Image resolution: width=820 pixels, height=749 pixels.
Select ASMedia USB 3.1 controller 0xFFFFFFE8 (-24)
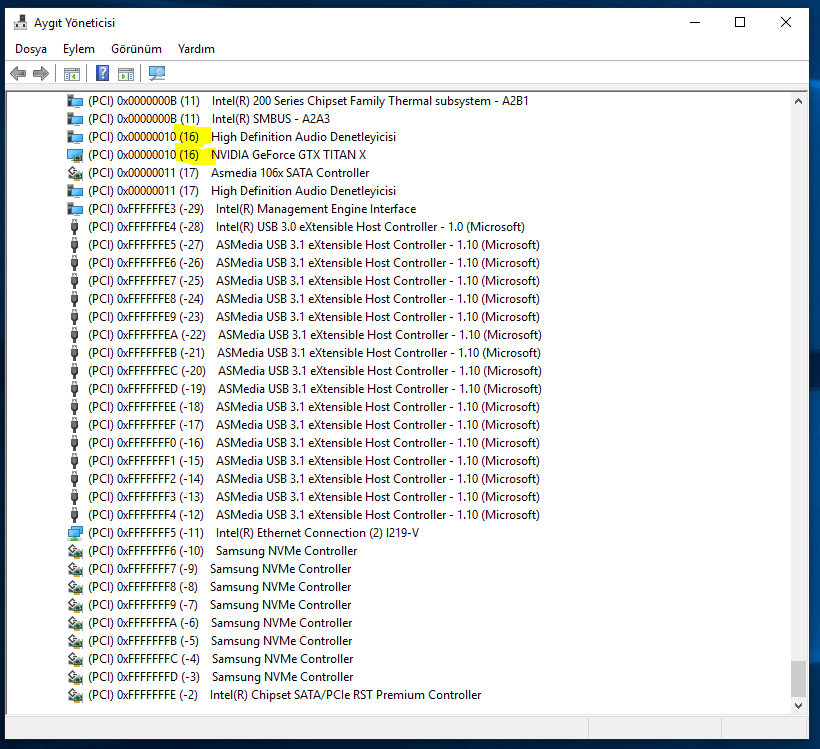(314, 299)
